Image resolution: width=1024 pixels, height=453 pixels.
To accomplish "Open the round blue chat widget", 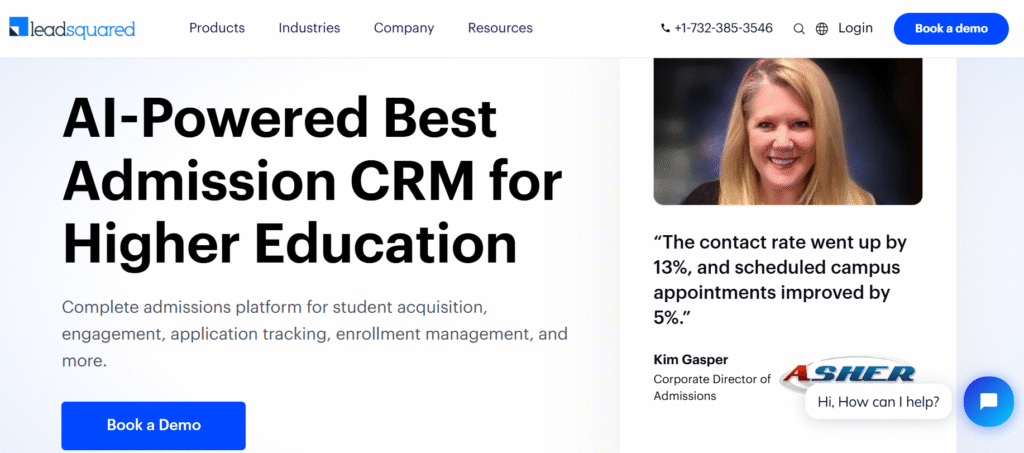I will click(988, 401).
